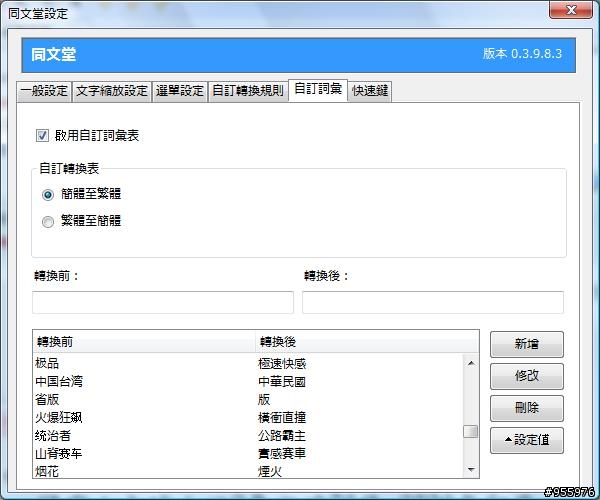Sort list by 轉換前 column header
This screenshot has height=500, width=600.
click(144, 342)
